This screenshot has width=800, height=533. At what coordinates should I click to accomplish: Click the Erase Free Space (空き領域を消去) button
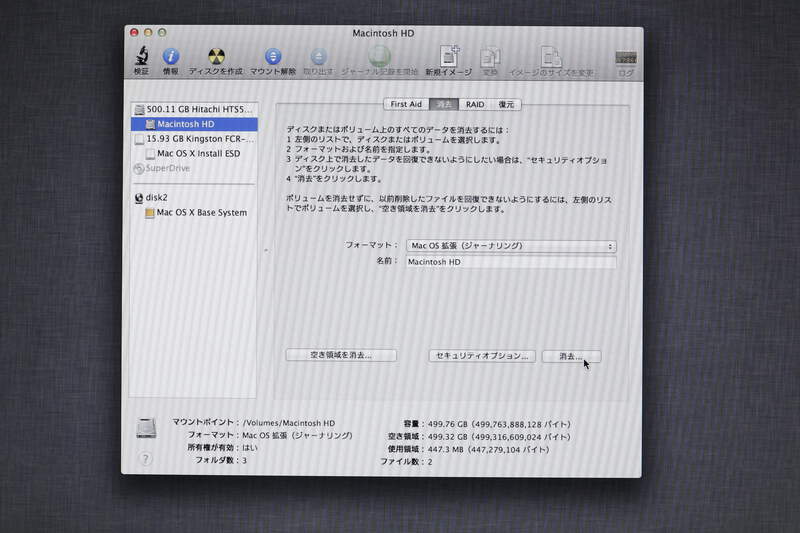pyautogui.click(x=341, y=356)
